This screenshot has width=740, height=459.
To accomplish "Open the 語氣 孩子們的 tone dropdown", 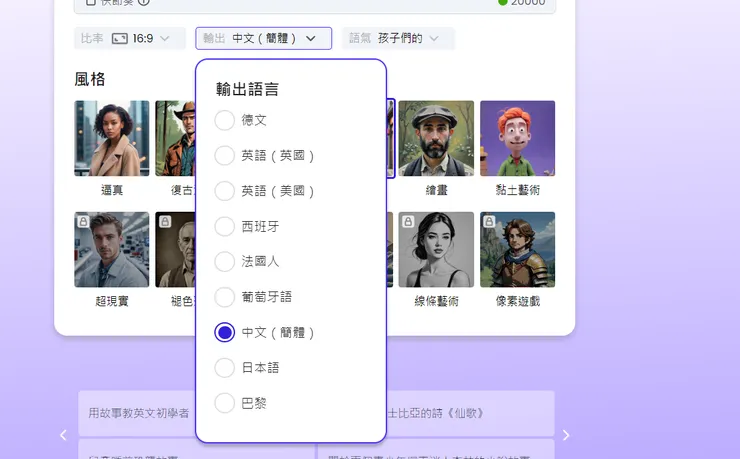I will (x=398, y=38).
